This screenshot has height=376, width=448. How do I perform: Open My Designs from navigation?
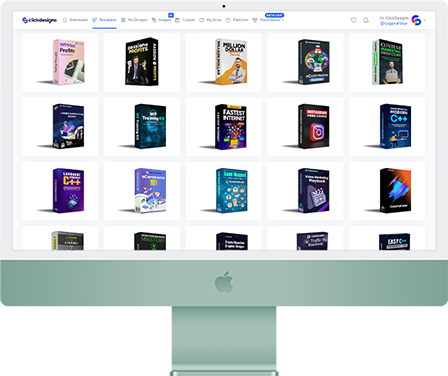coord(134,20)
